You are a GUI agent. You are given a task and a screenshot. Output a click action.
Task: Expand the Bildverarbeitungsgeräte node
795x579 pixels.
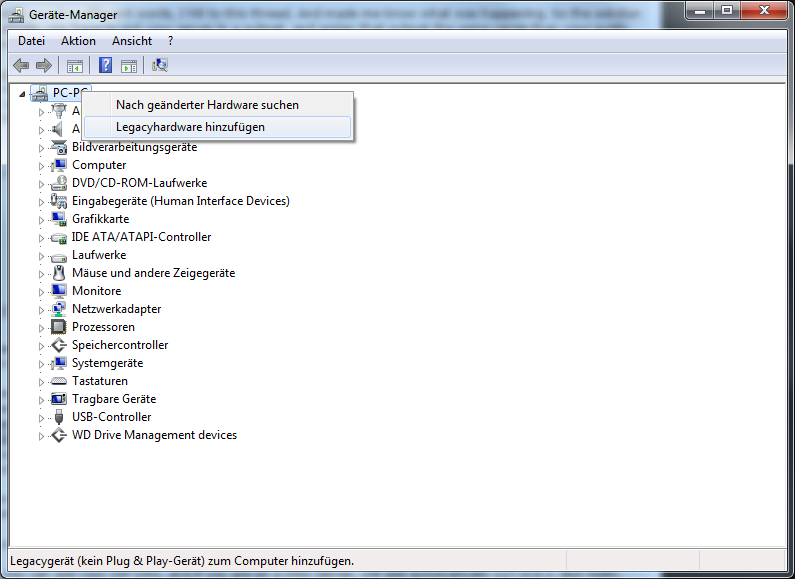[42, 148]
